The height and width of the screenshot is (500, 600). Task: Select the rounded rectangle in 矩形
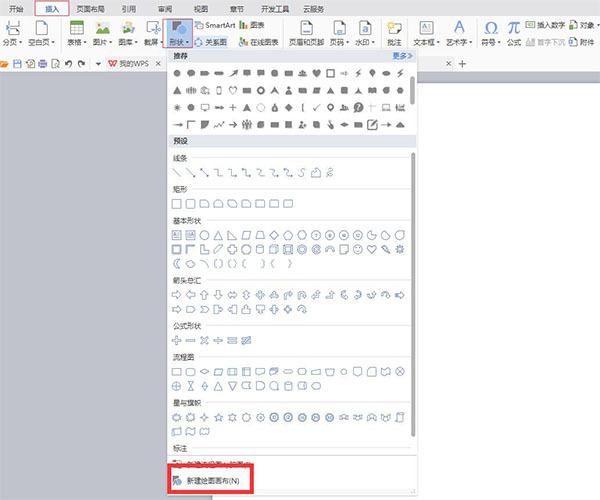190,204
